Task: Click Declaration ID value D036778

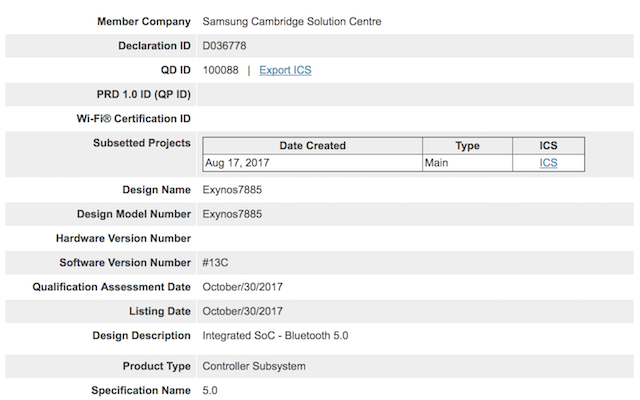Action: (x=224, y=46)
